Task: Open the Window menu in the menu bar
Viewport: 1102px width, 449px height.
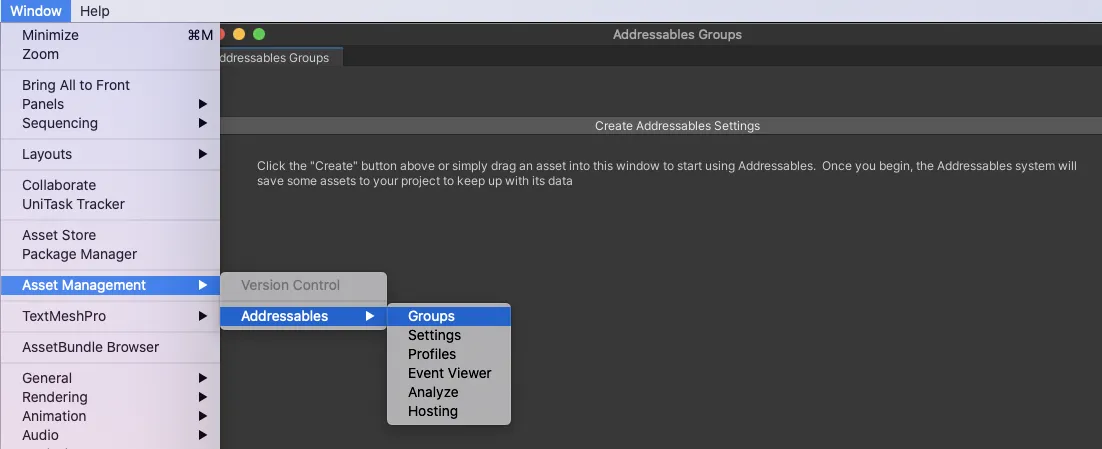Action: pyautogui.click(x=36, y=11)
